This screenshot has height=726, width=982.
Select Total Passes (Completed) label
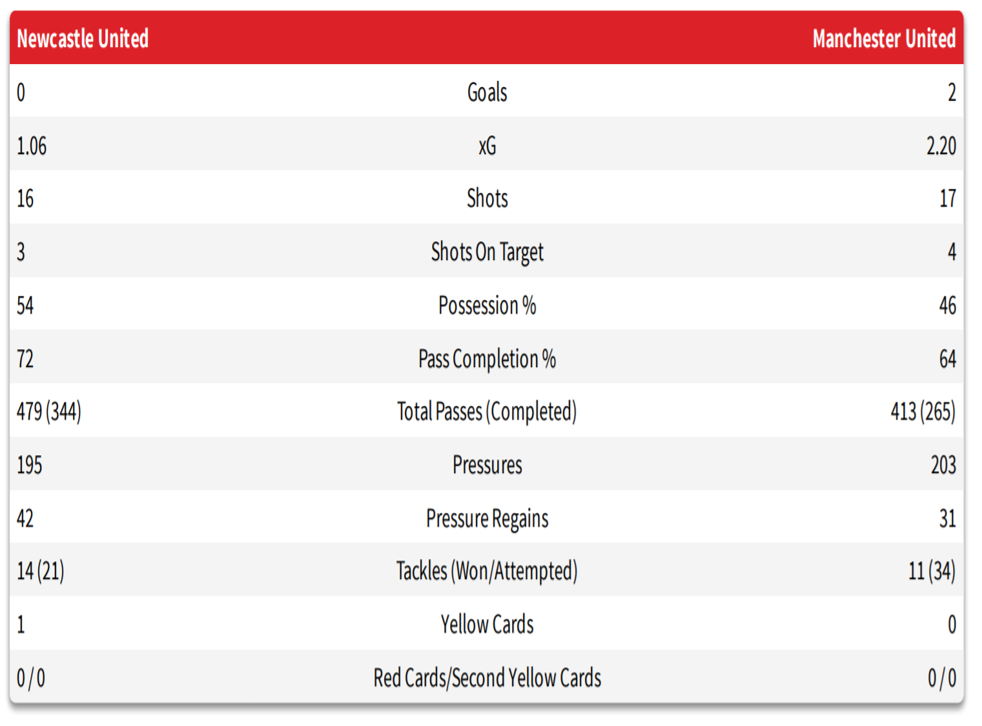487,412
